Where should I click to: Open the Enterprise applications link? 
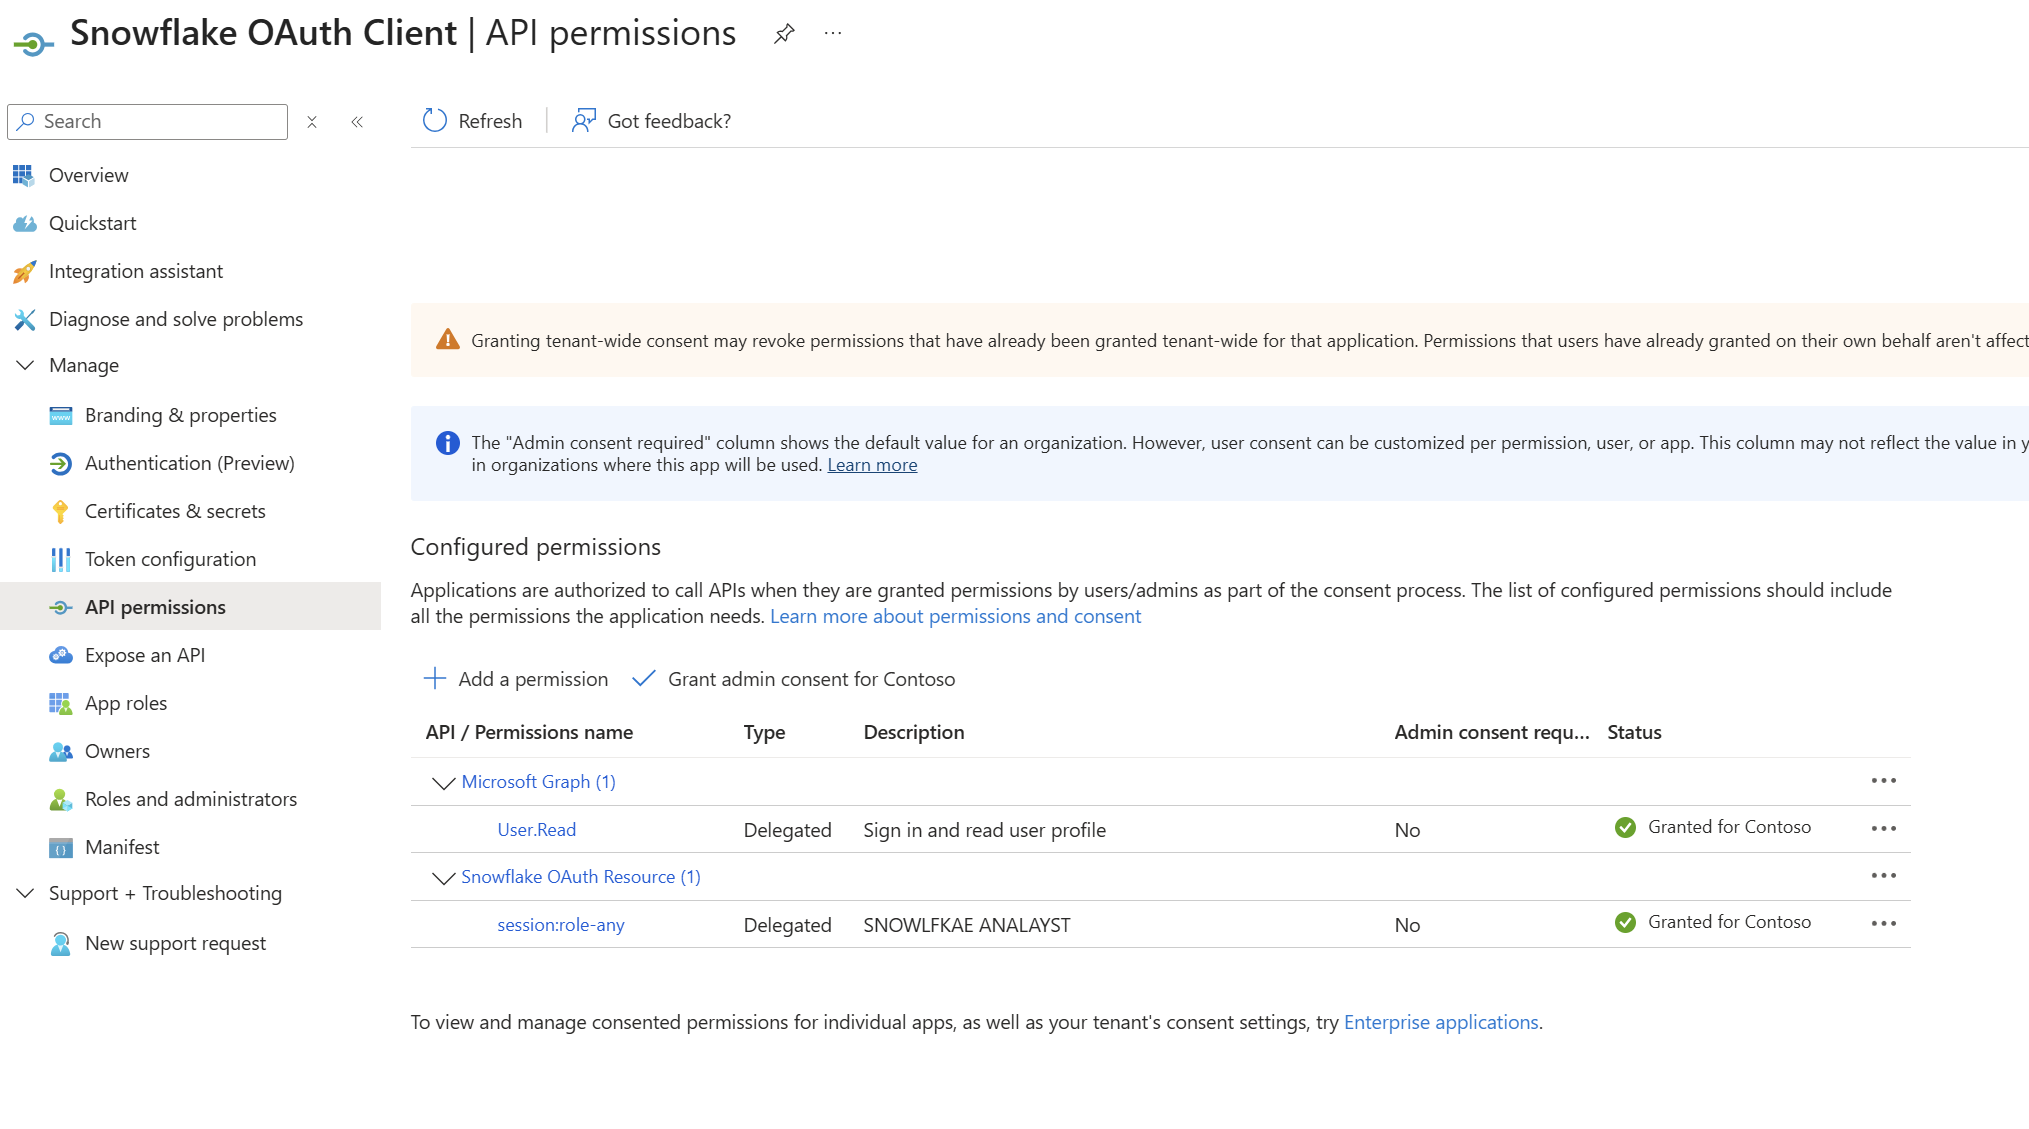point(1441,1022)
